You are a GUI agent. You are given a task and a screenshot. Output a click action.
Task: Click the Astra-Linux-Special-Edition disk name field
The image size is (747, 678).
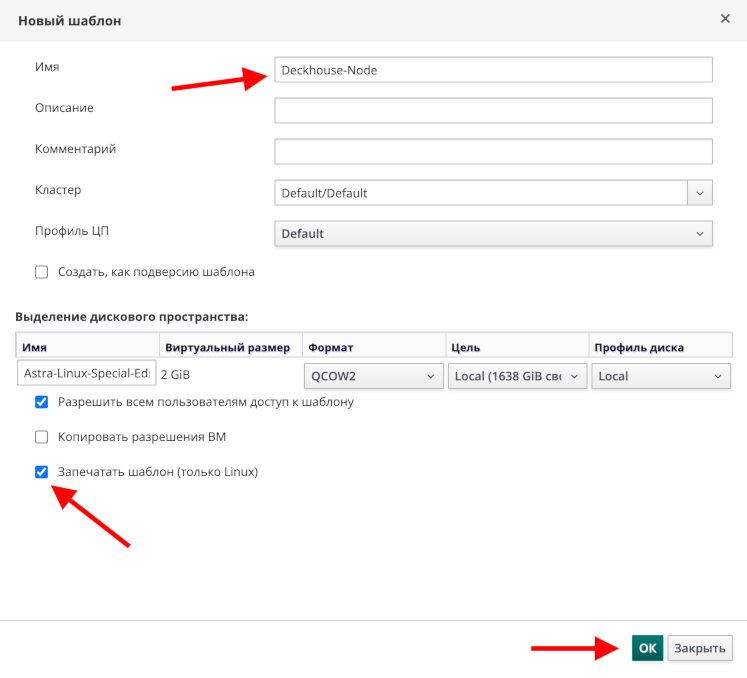click(x=87, y=373)
